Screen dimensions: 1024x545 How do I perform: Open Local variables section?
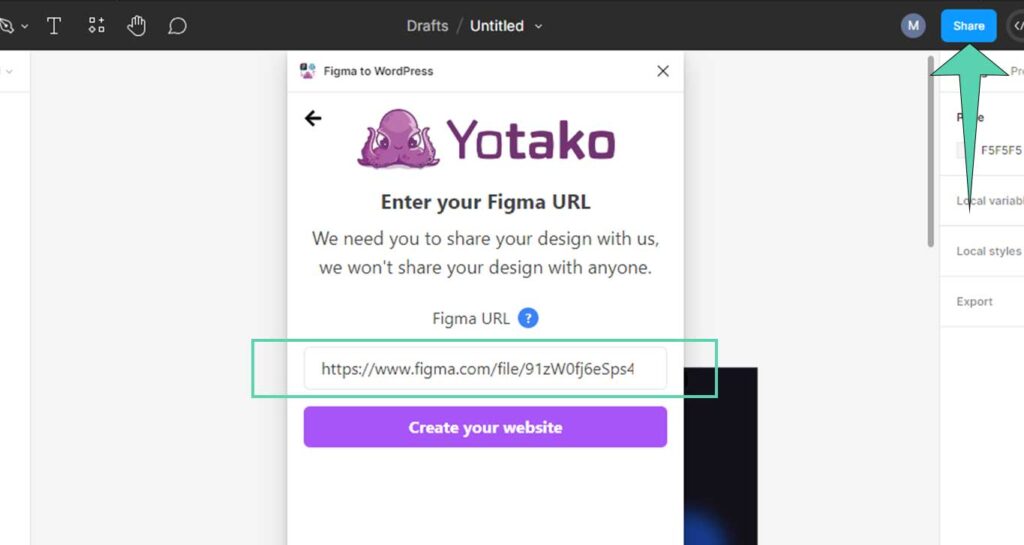[x=989, y=200]
